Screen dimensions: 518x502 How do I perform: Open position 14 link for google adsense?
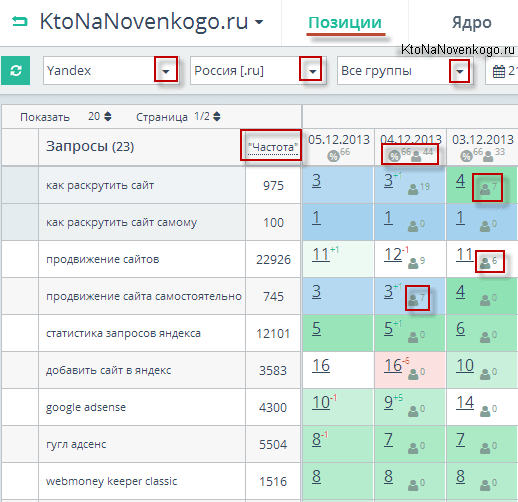click(x=465, y=403)
